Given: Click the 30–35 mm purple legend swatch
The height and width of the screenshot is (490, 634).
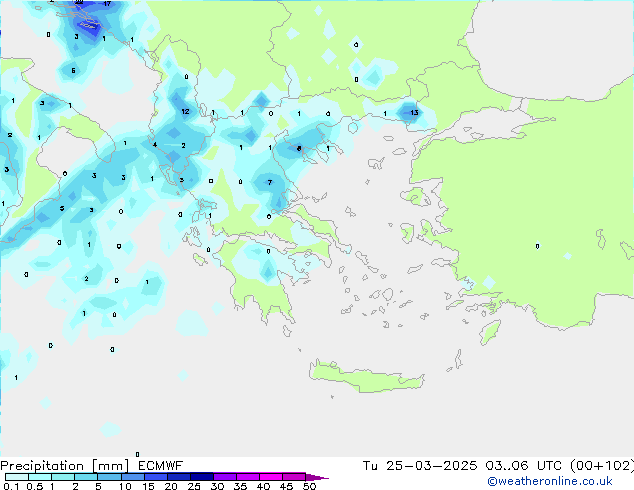Looking at the screenshot, I should click(x=224, y=477).
